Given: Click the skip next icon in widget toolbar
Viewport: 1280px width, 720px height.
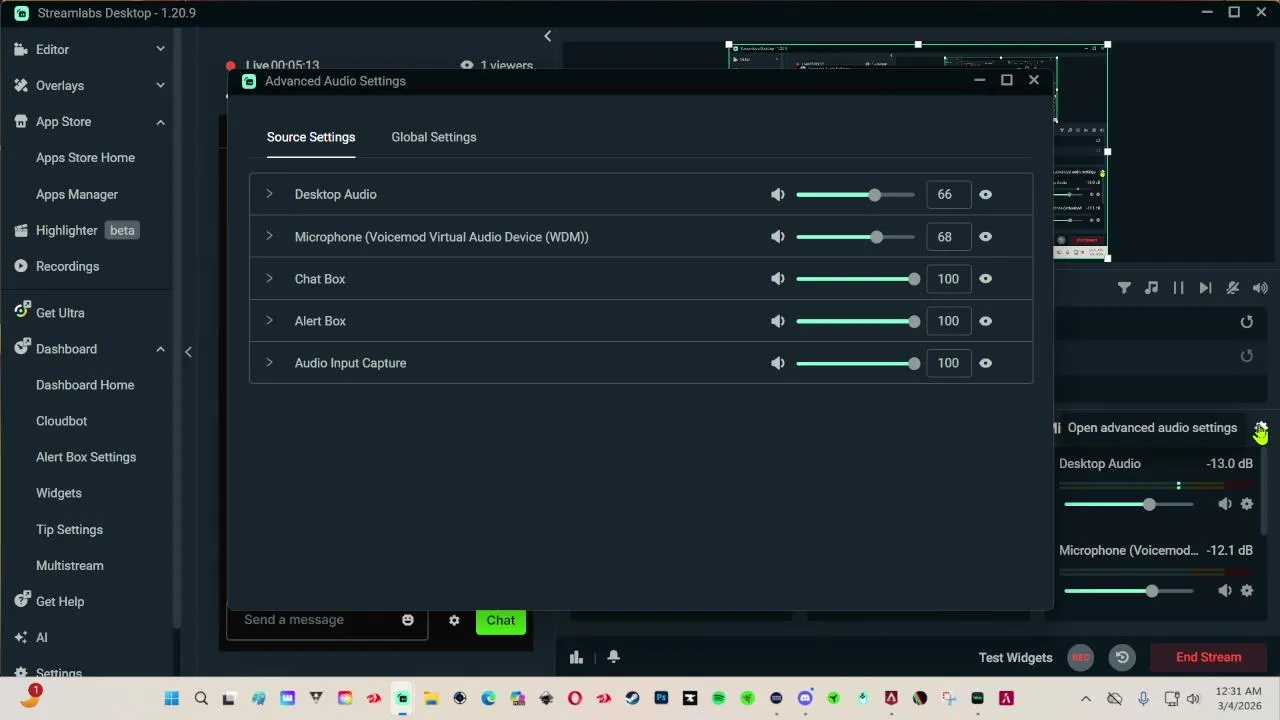Looking at the screenshot, I should [x=1205, y=288].
